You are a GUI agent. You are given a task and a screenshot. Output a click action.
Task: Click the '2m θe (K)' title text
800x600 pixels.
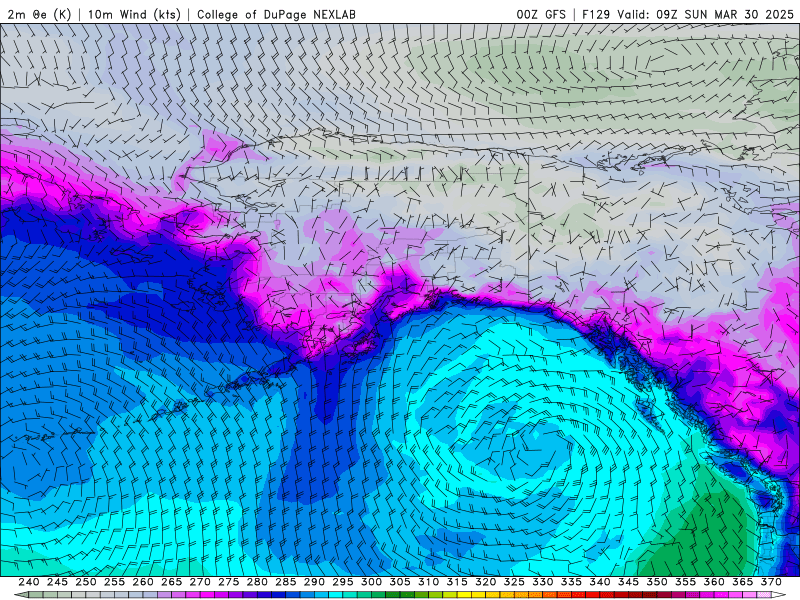point(39,14)
